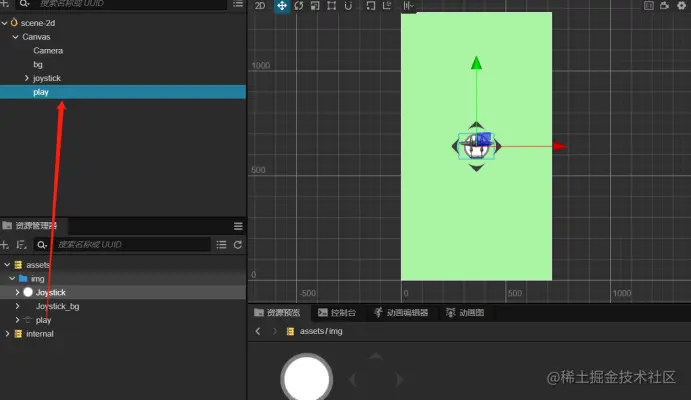Select the joystick node in hierarchy

click(47, 78)
